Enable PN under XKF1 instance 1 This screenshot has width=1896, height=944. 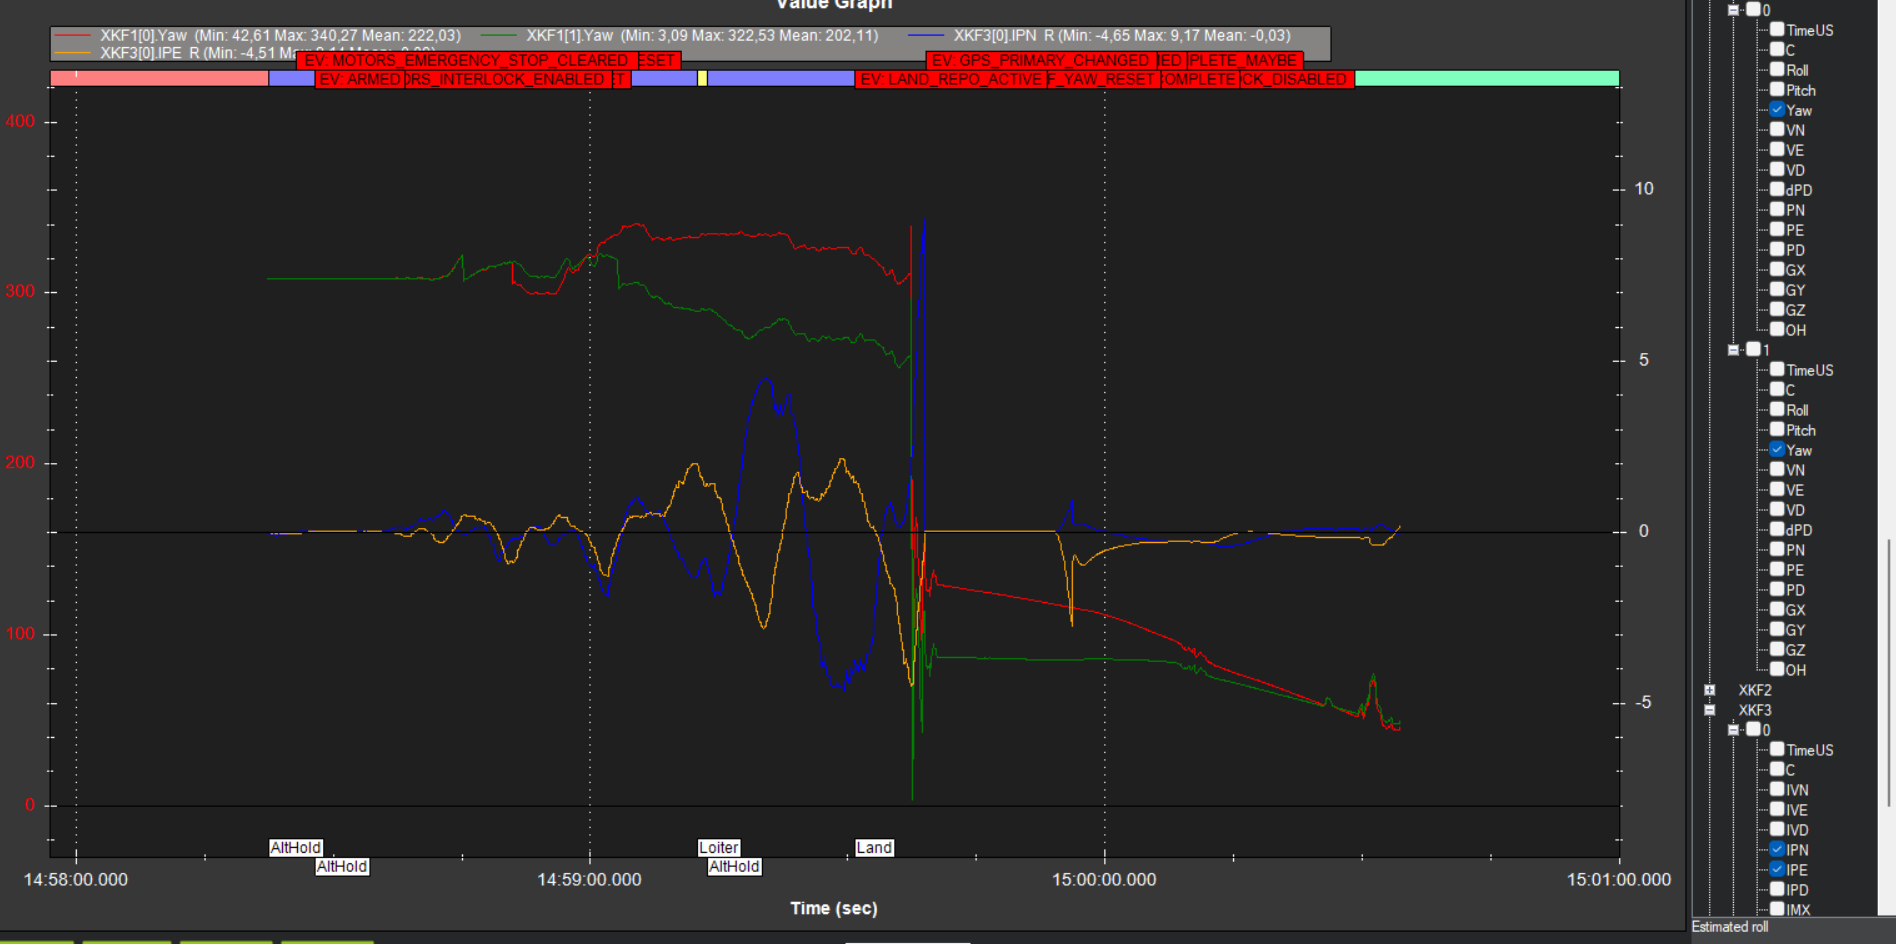point(1777,550)
